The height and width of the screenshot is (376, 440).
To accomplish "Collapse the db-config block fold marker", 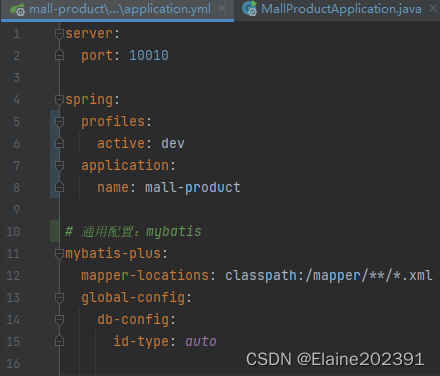I will pyautogui.click(x=59, y=320).
